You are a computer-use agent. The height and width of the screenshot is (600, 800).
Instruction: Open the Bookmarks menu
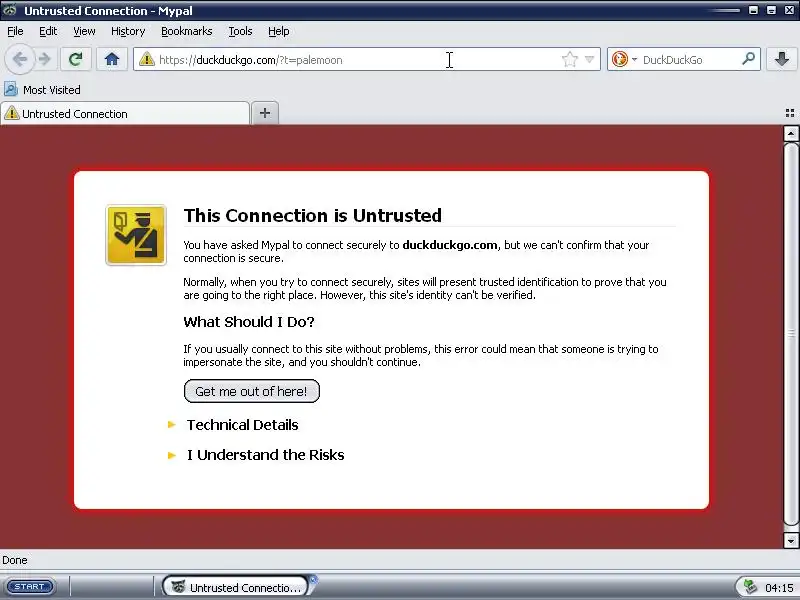click(187, 31)
